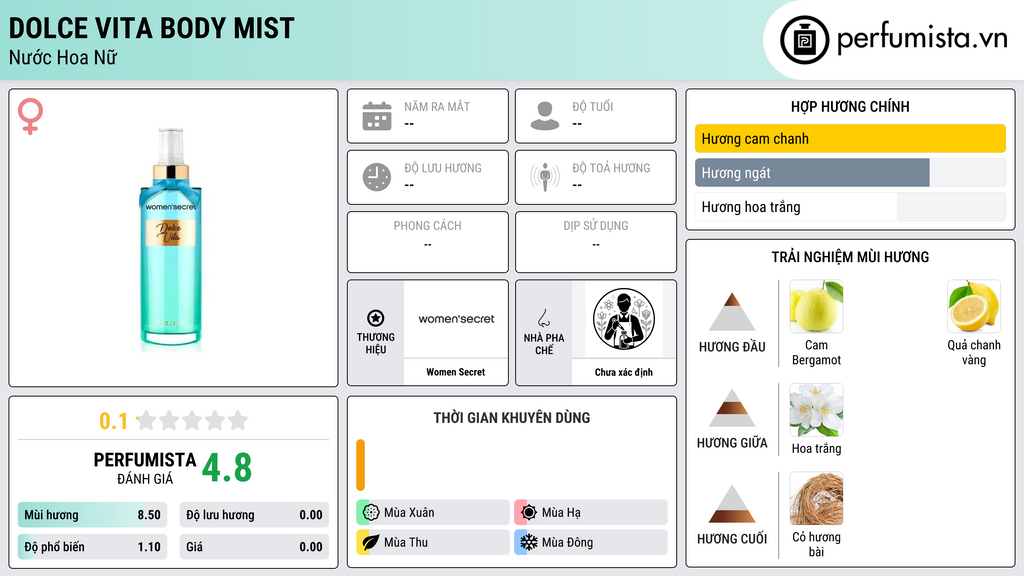
Task: Click the person silhouette icon for Độ Tuổi
Action: point(545,116)
